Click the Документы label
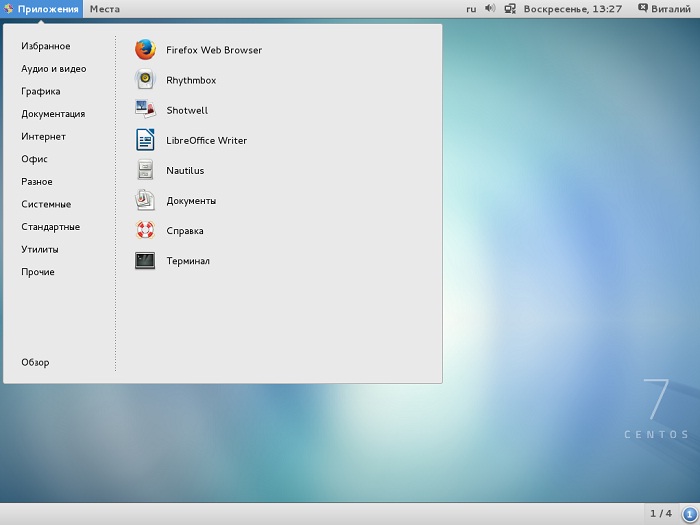700x525 pixels. click(x=191, y=201)
